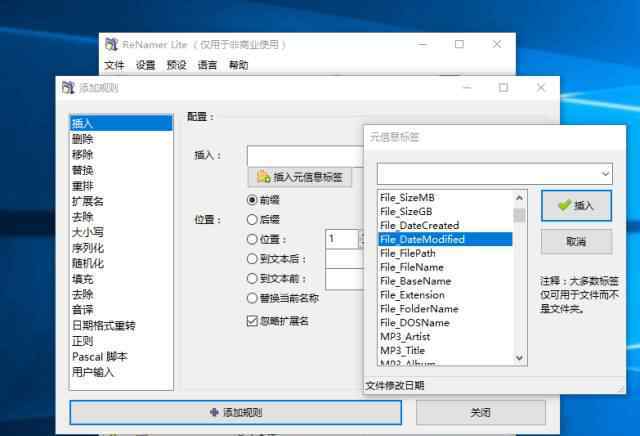Click the 添加规则 button at the bottom
Viewport: 640px width, 436px height.
click(x=236, y=412)
